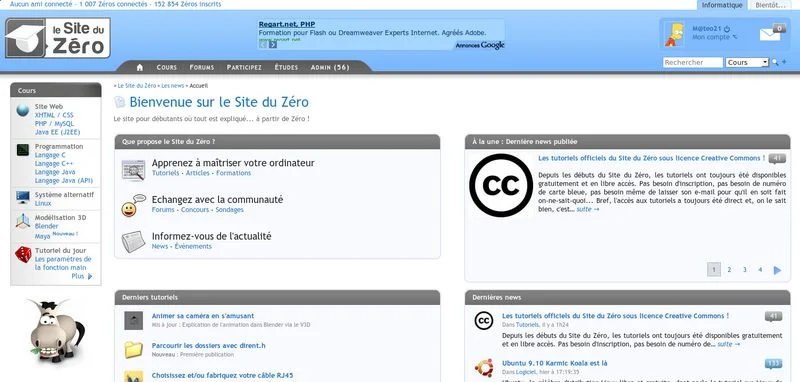Open the Forums menu

202,67
